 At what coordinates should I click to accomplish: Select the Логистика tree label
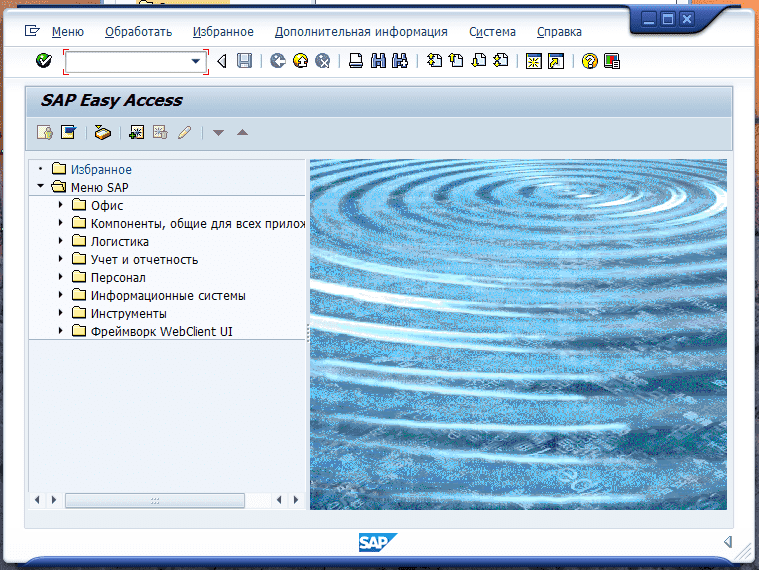[120, 241]
